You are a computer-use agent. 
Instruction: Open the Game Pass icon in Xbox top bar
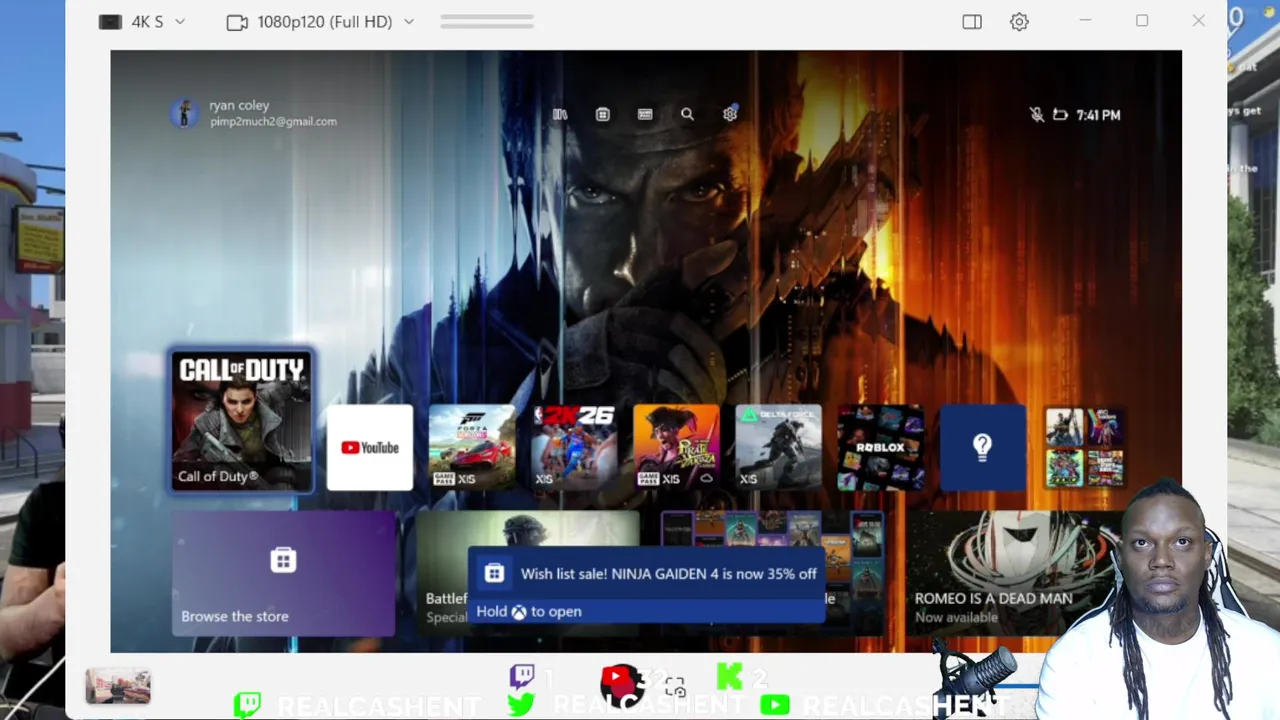pos(645,114)
